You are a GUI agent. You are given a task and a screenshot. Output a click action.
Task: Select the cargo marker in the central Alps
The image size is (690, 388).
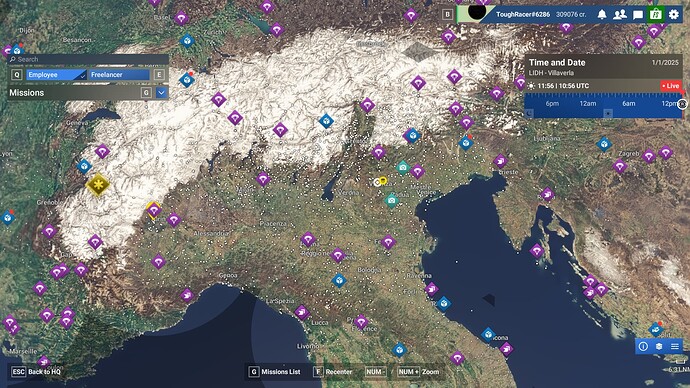[x=326, y=121]
